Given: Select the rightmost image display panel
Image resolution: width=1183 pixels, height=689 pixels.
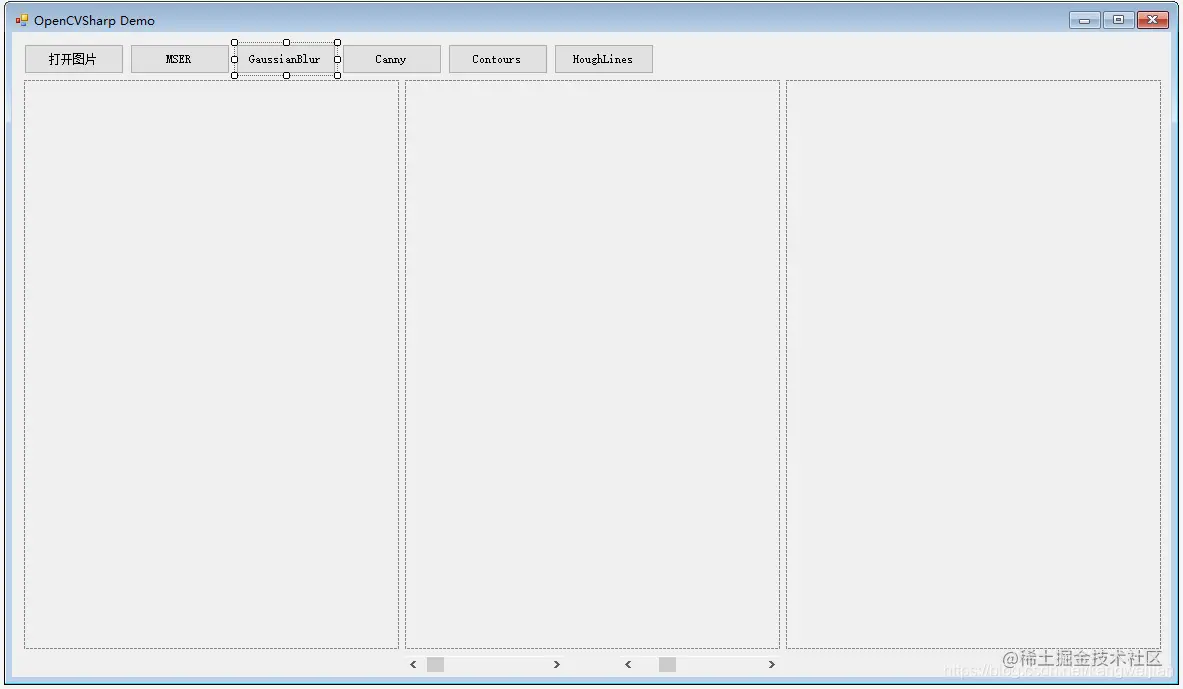Looking at the screenshot, I should [x=975, y=363].
